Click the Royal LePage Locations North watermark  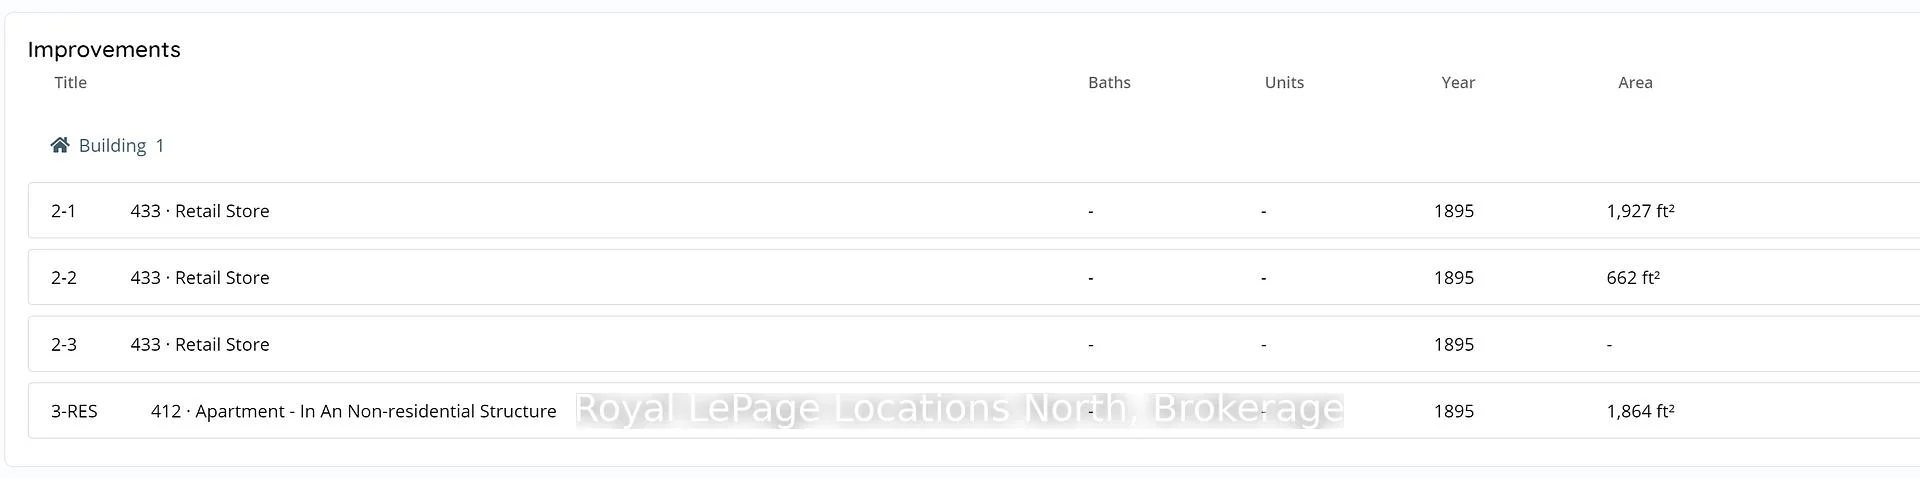[959, 409]
